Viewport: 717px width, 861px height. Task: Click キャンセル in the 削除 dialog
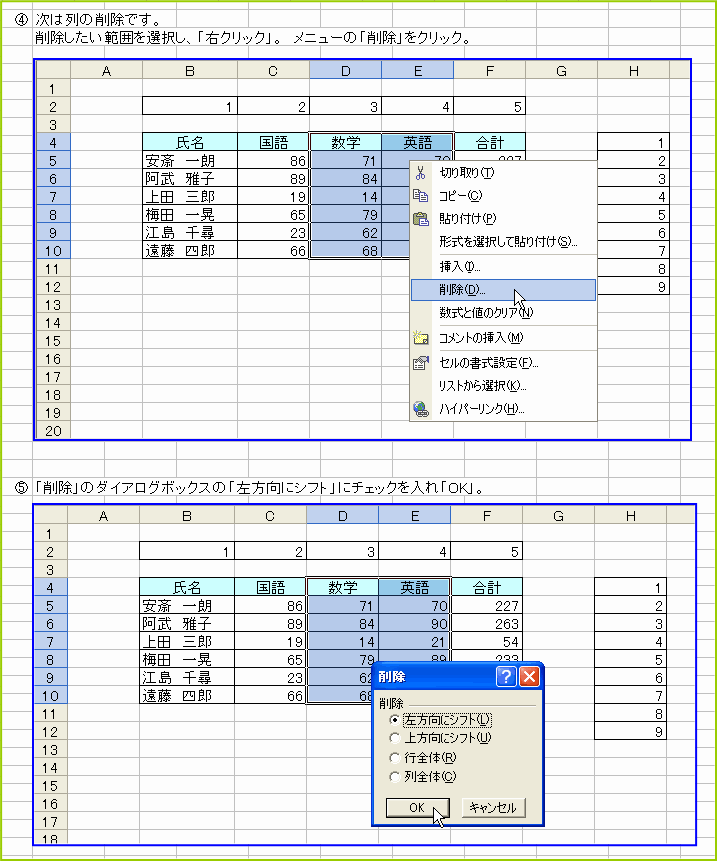click(493, 807)
